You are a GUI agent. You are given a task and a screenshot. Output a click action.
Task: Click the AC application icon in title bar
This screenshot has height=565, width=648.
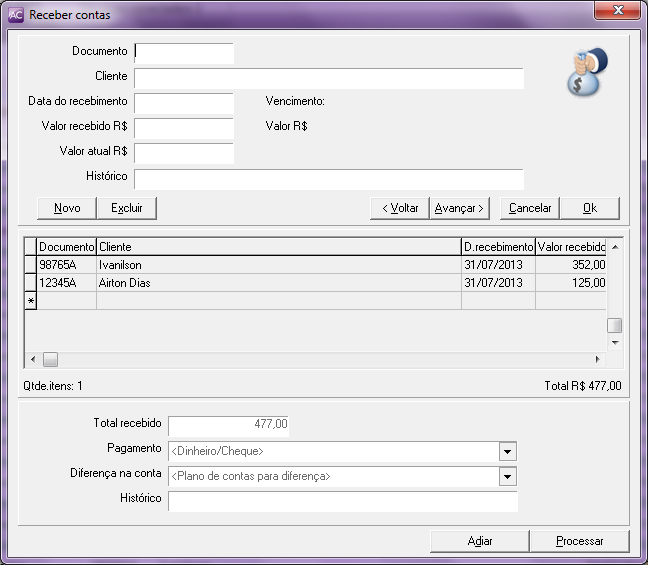click(15, 15)
